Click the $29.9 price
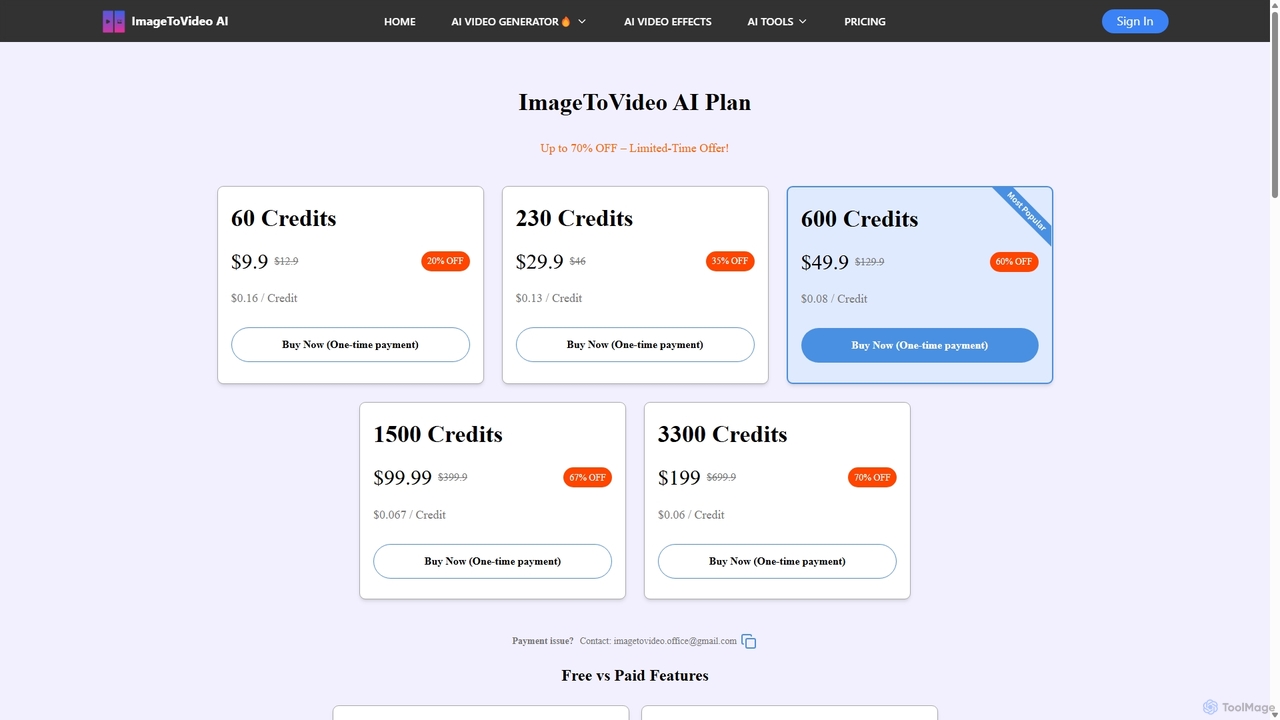Screen dimensions: 1280x720 click(x=540, y=262)
